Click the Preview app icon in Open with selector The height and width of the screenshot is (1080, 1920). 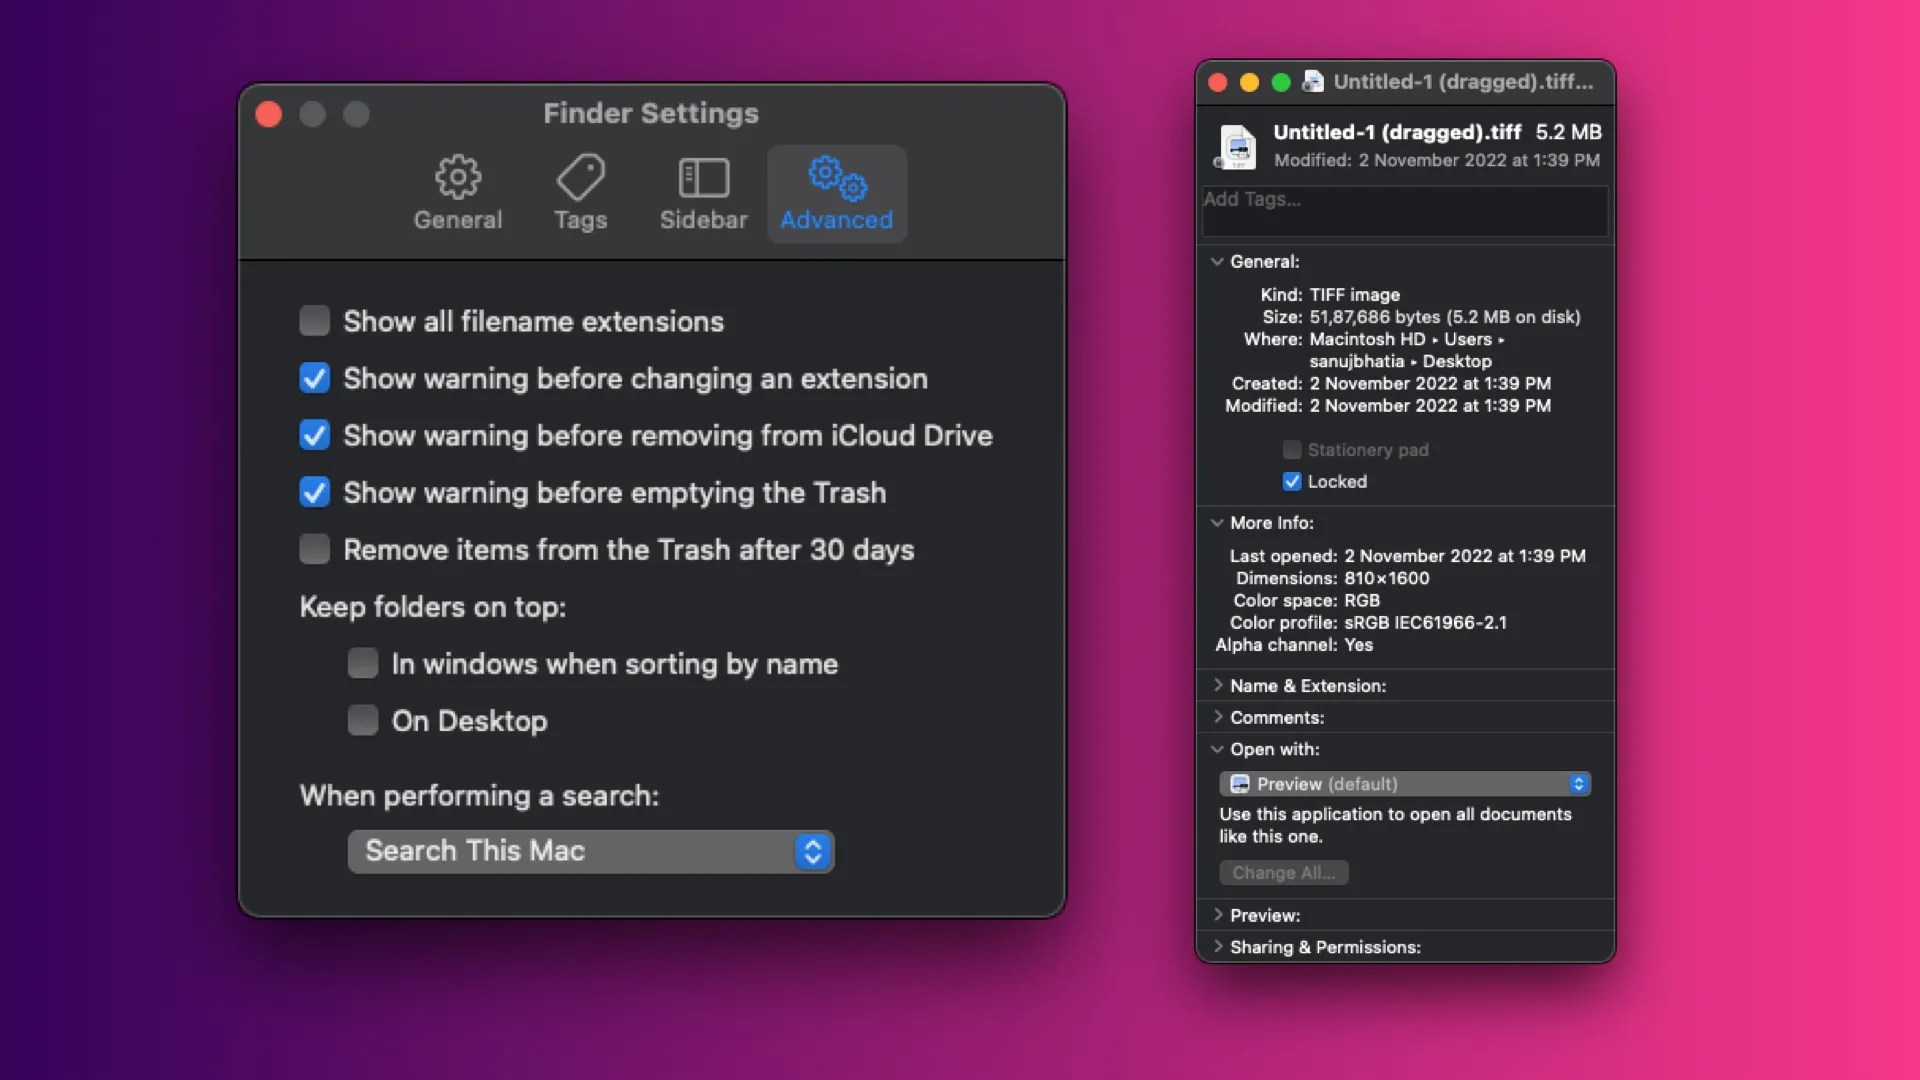pyautogui.click(x=1240, y=784)
